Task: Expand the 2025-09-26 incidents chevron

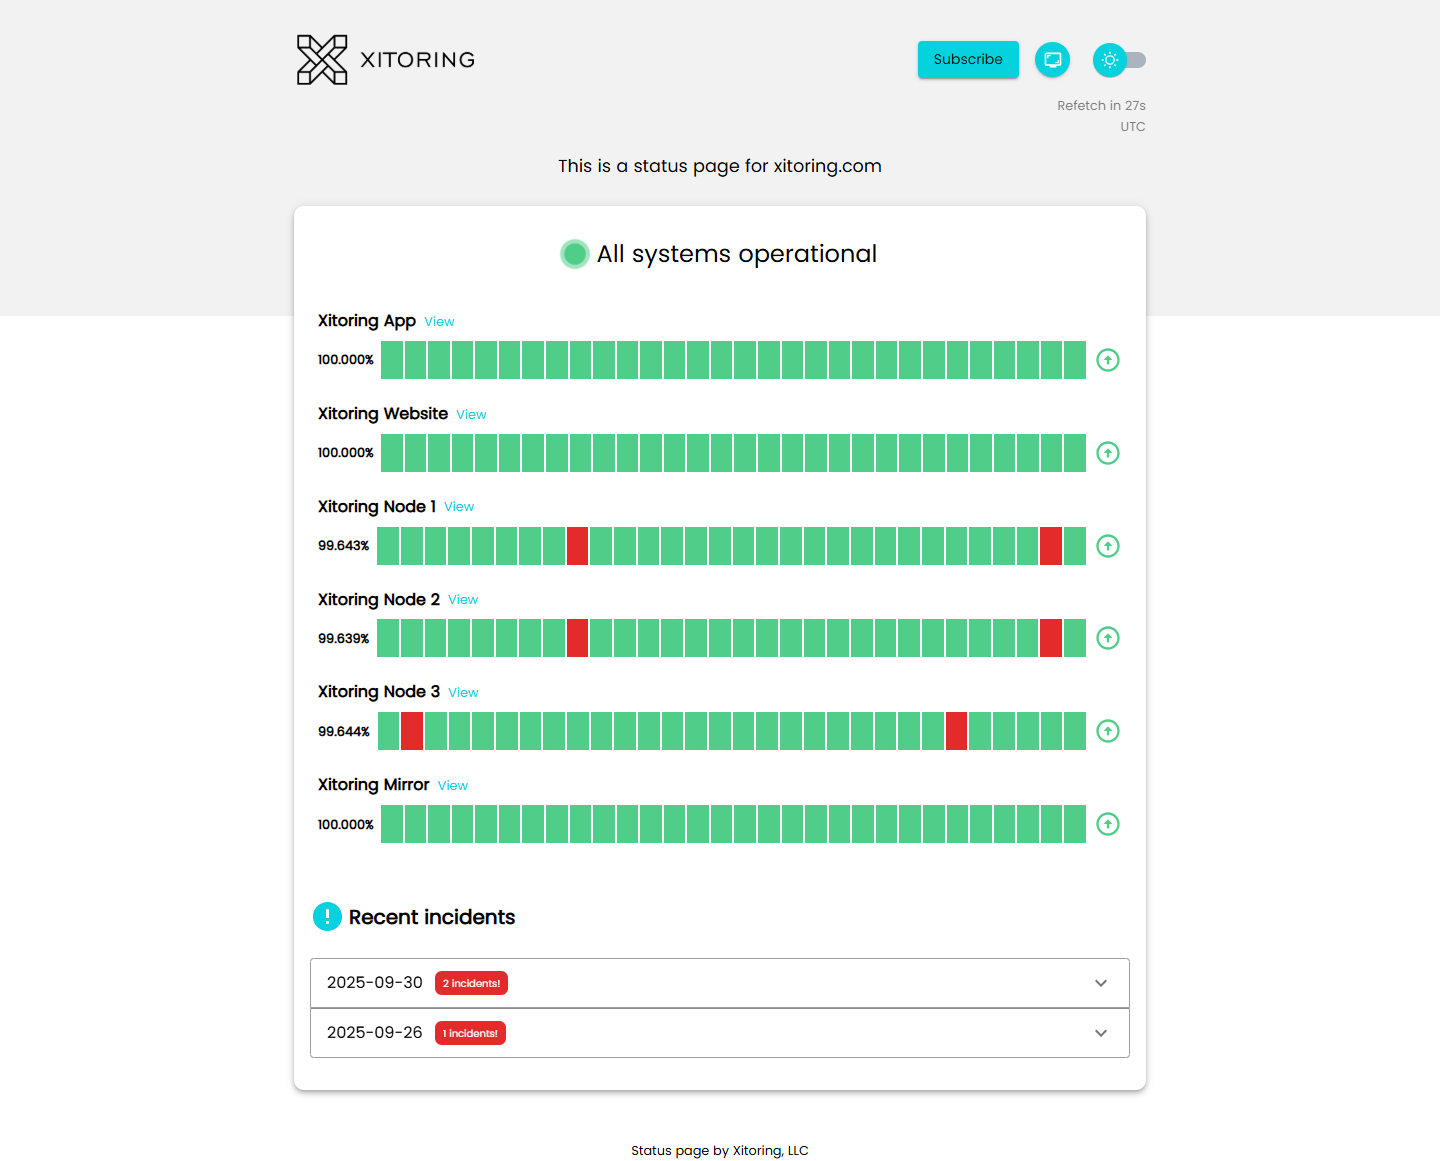Action: click(x=1101, y=1033)
